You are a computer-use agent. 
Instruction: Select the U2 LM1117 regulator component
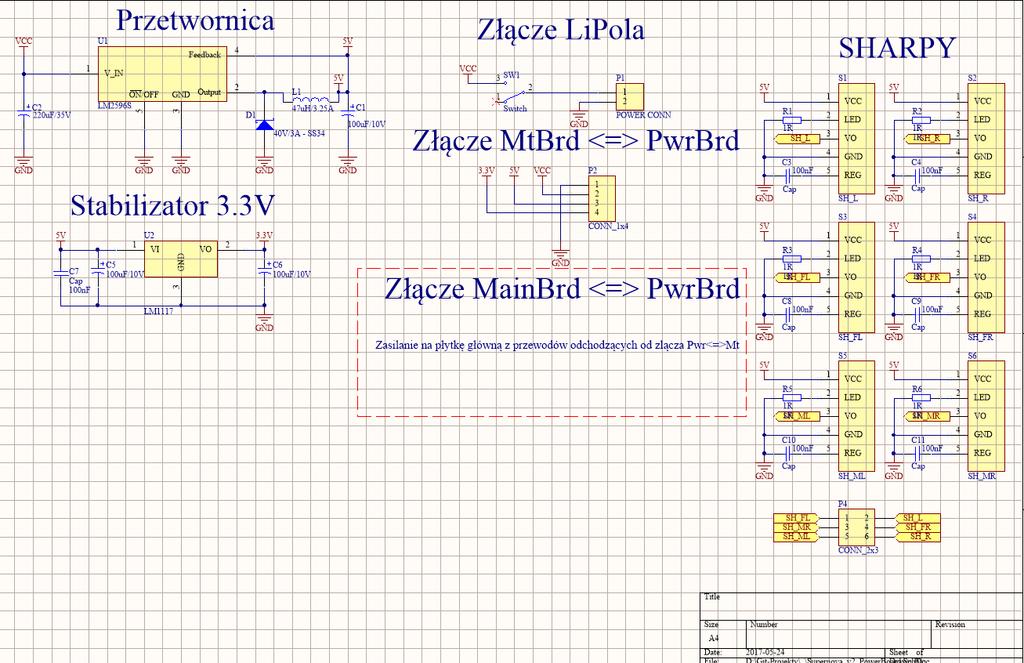[x=181, y=259]
